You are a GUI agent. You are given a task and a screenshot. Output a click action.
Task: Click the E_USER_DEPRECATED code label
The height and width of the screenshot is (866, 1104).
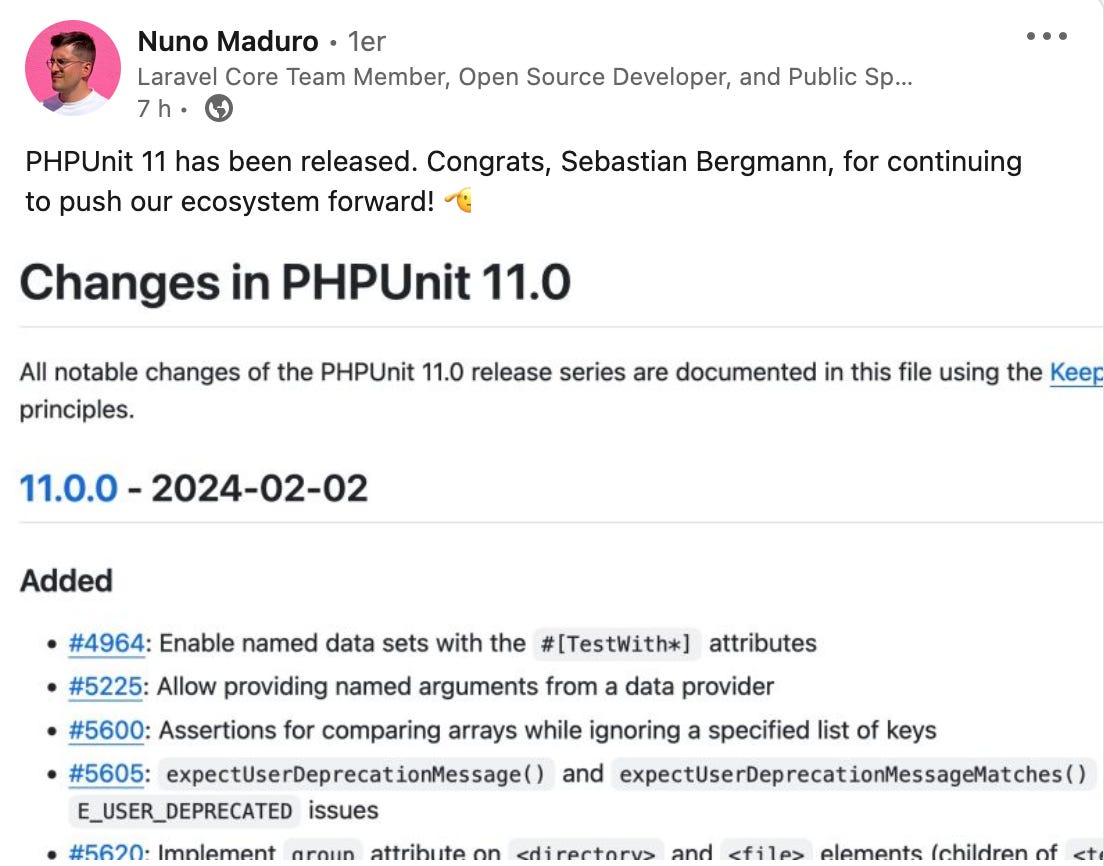point(184,811)
